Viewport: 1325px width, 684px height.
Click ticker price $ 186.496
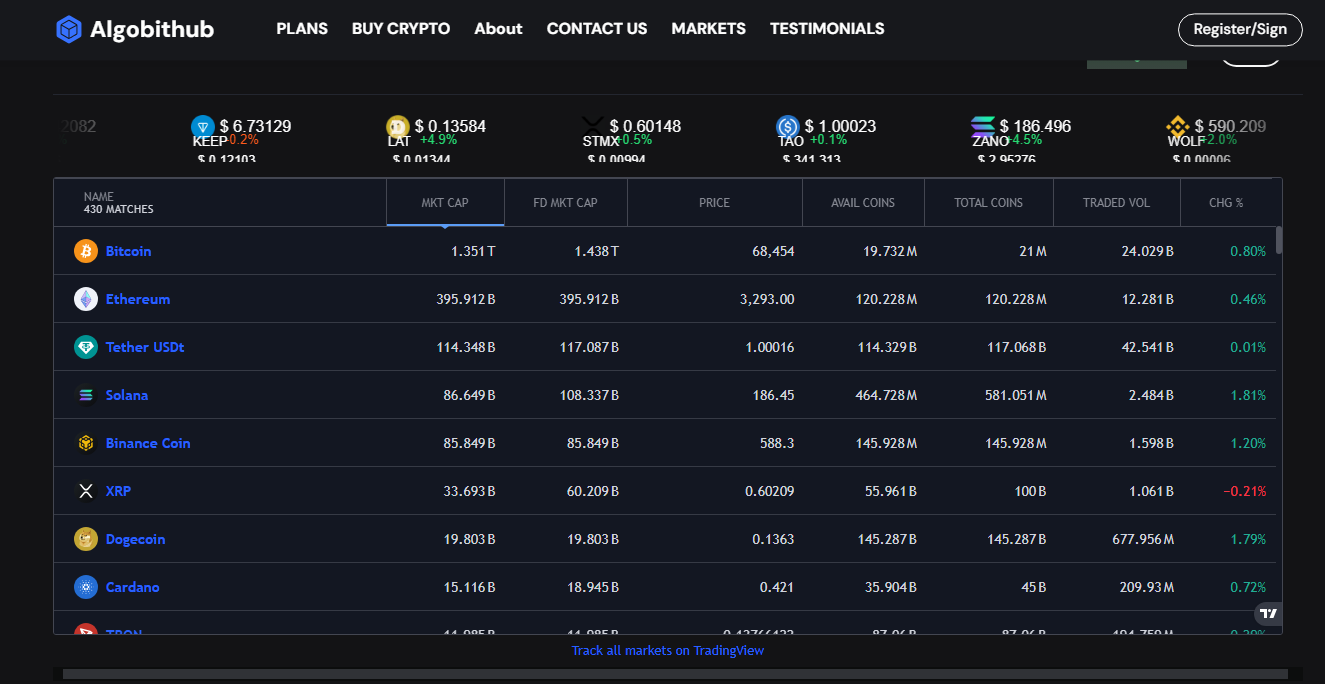point(1035,126)
